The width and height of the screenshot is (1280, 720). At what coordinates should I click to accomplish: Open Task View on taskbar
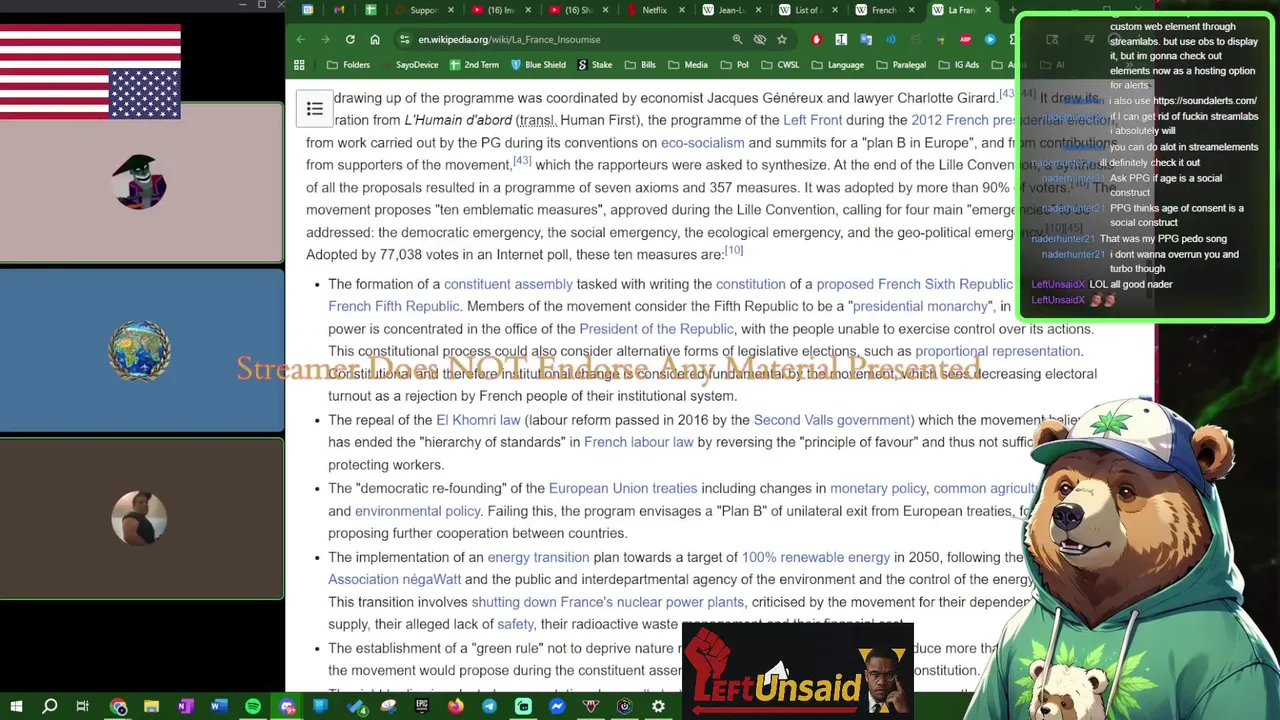click(x=83, y=706)
